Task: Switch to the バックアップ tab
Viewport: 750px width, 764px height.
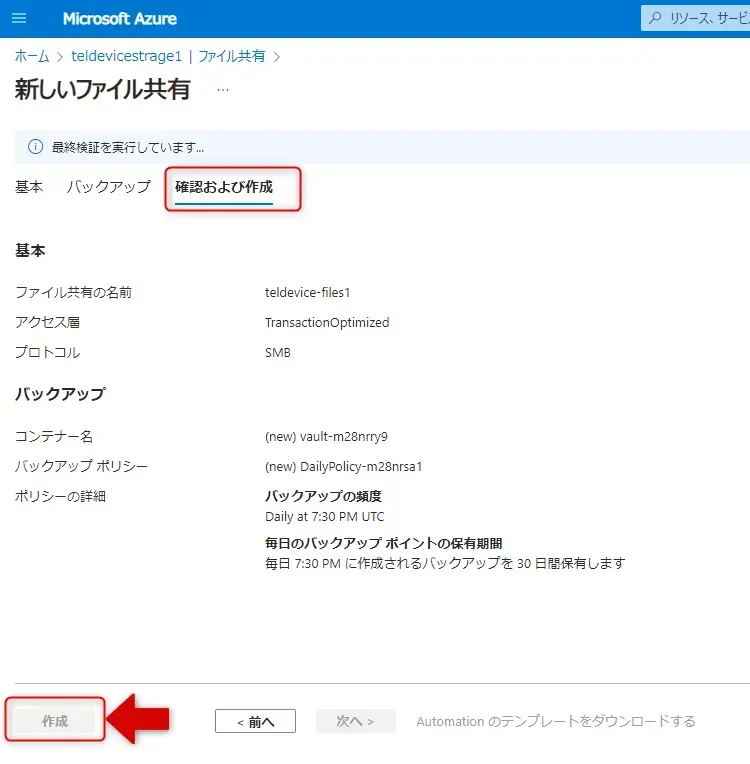Action: pos(108,187)
